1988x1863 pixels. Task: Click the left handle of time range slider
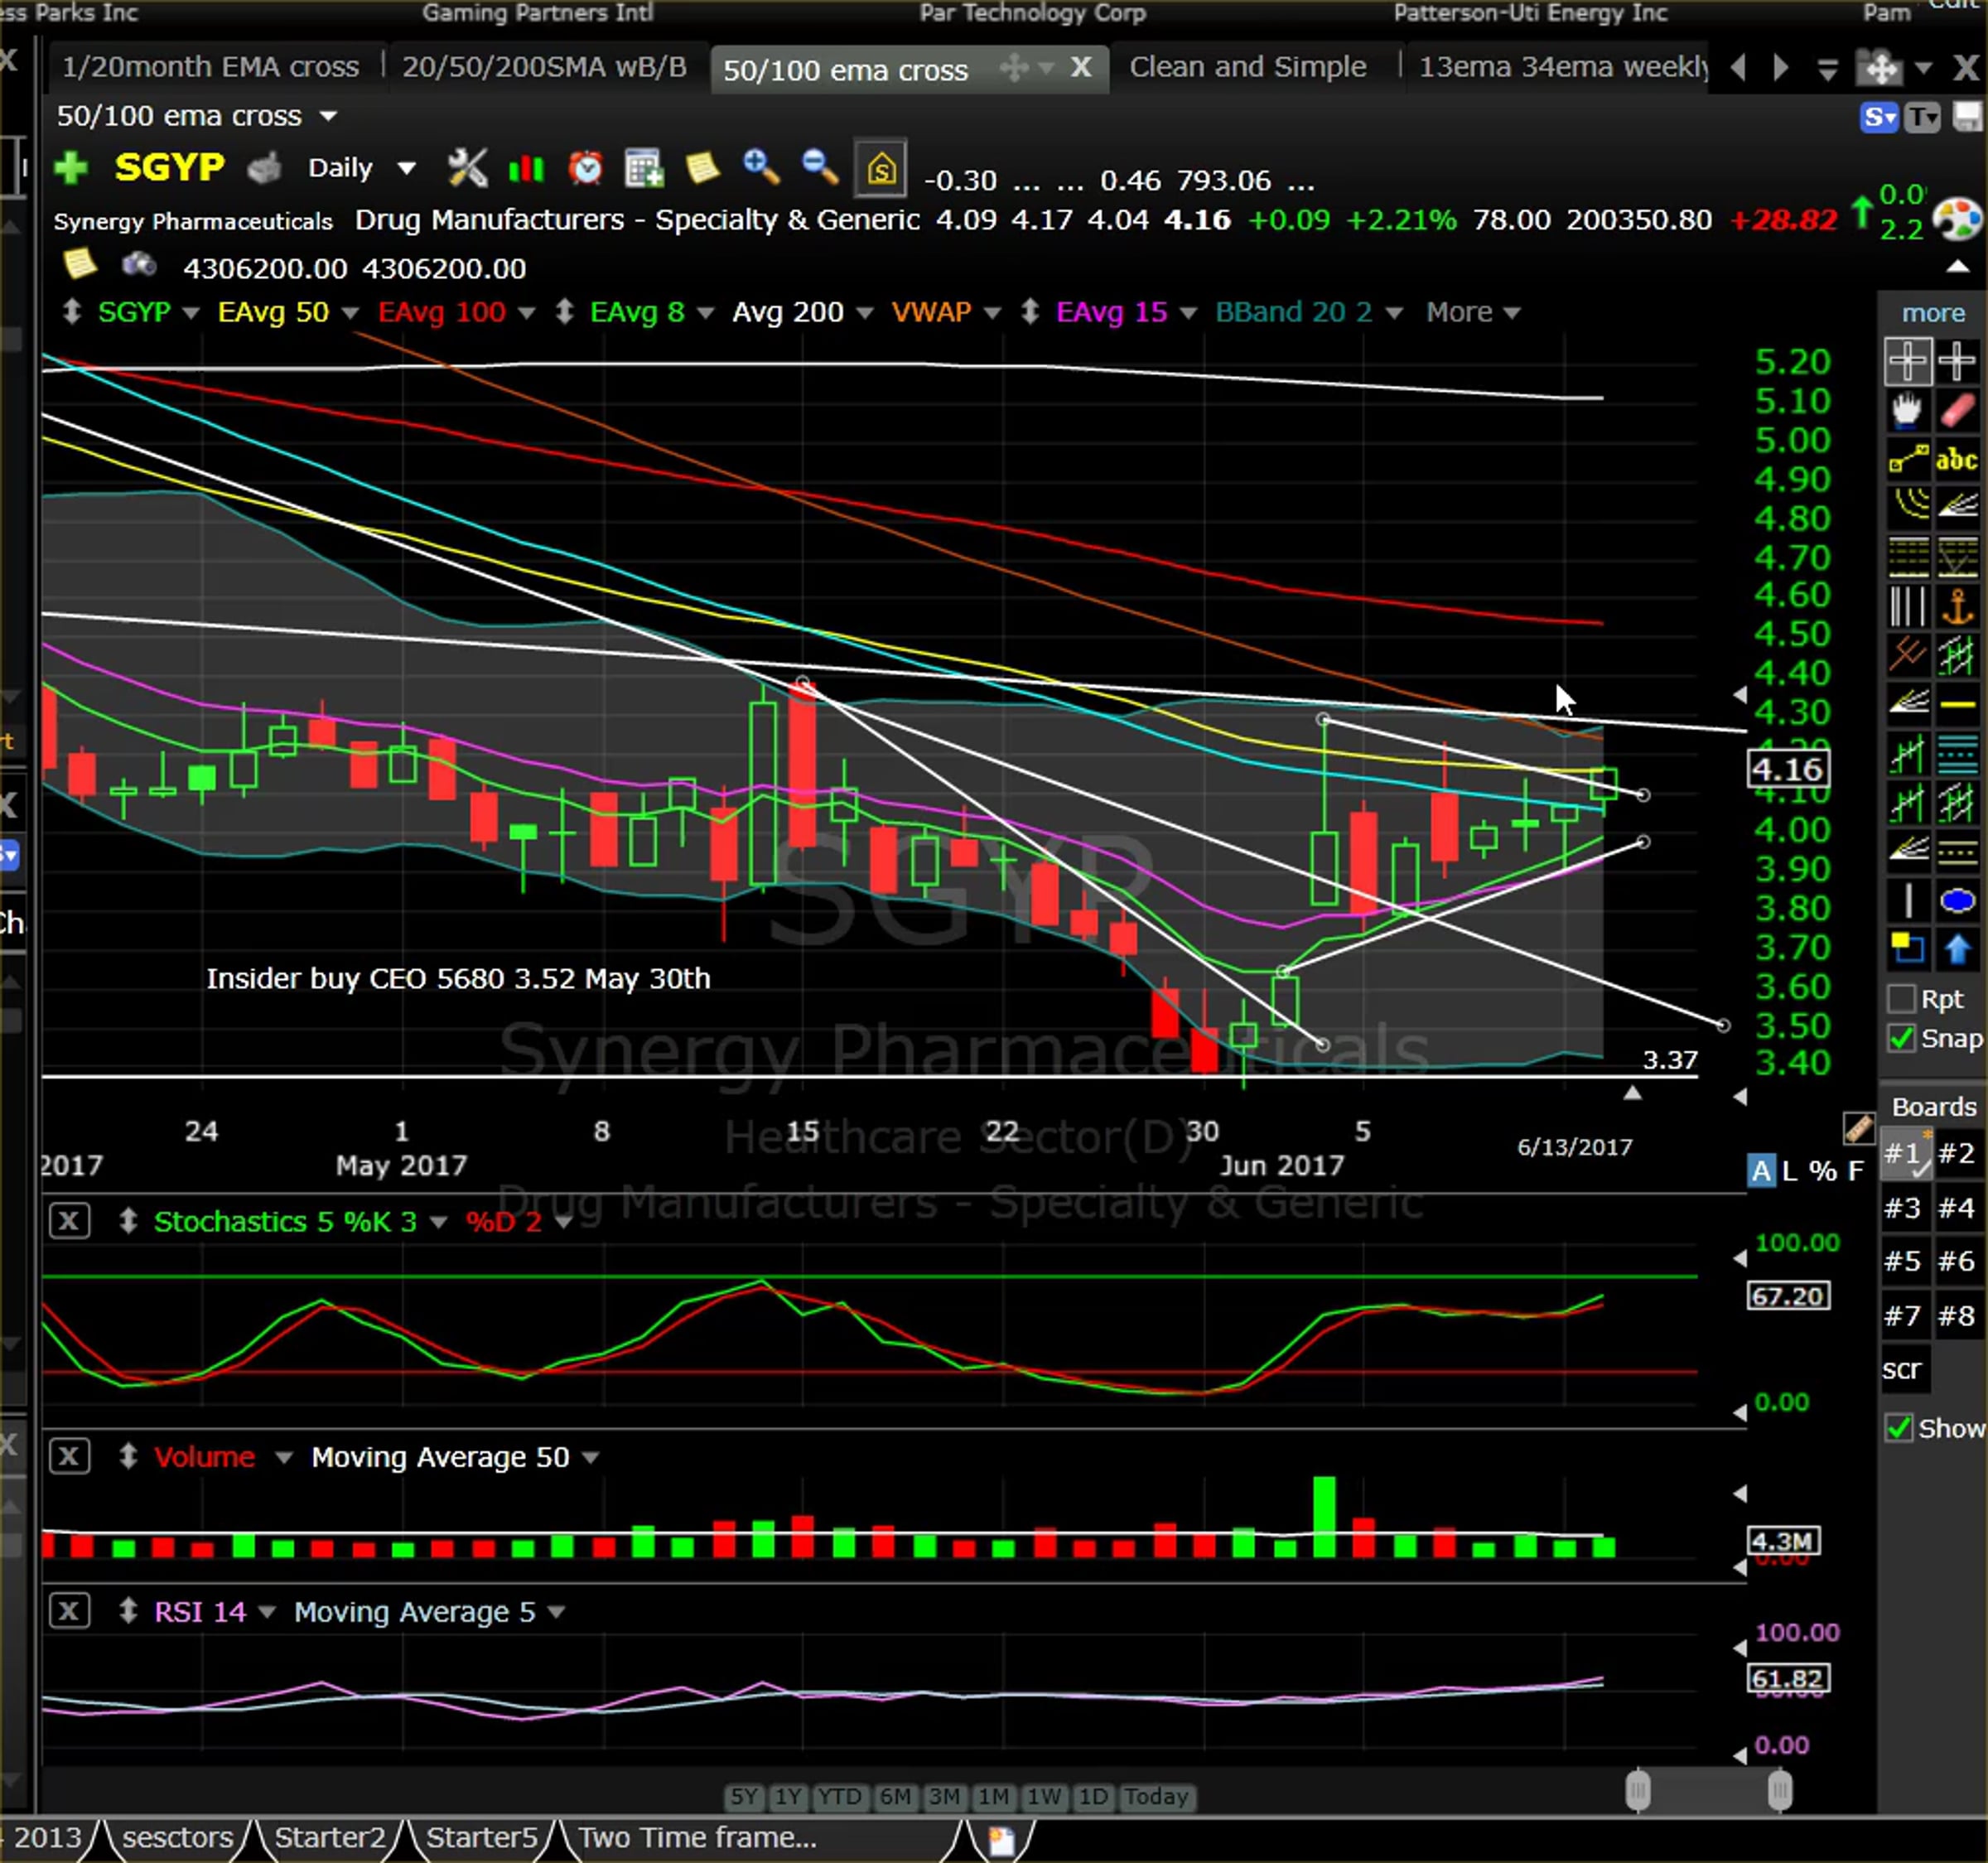[1638, 1791]
